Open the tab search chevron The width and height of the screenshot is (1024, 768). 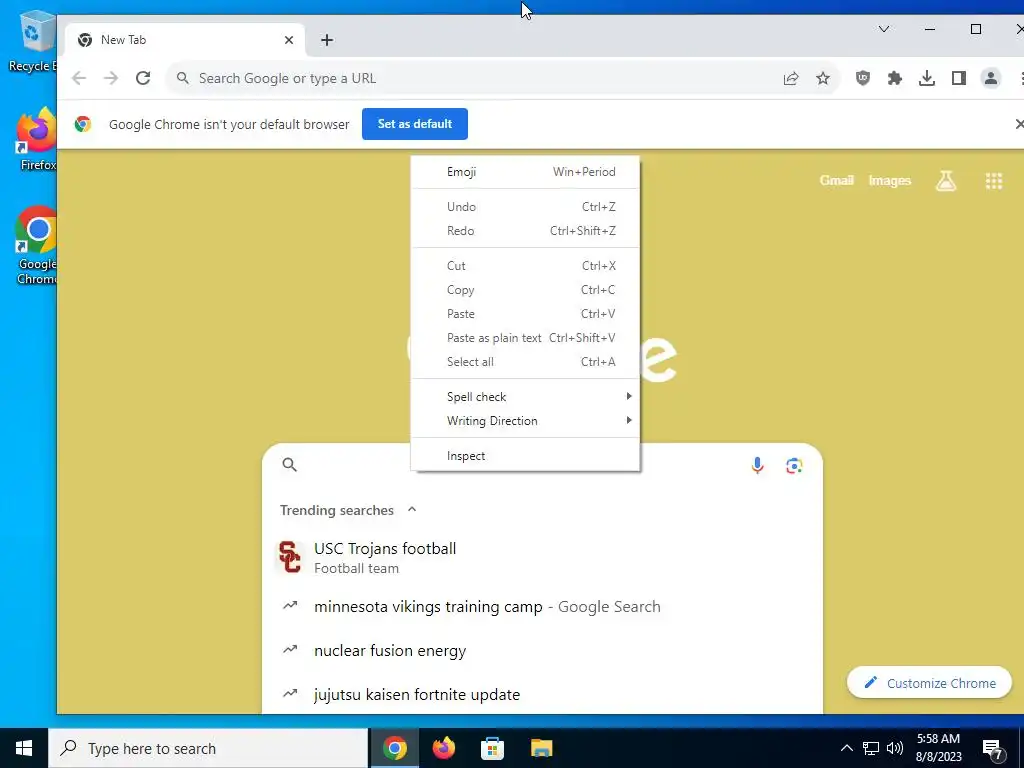click(x=884, y=29)
